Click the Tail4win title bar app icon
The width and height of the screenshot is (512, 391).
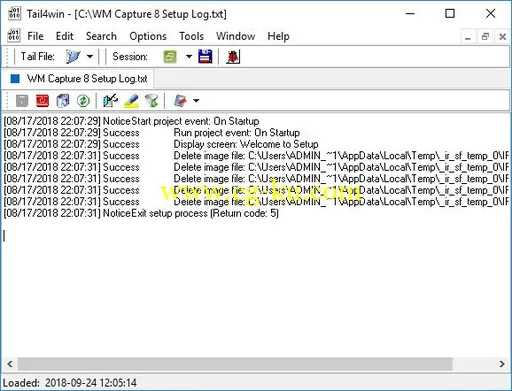pyautogui.click(x=14, y=14)
